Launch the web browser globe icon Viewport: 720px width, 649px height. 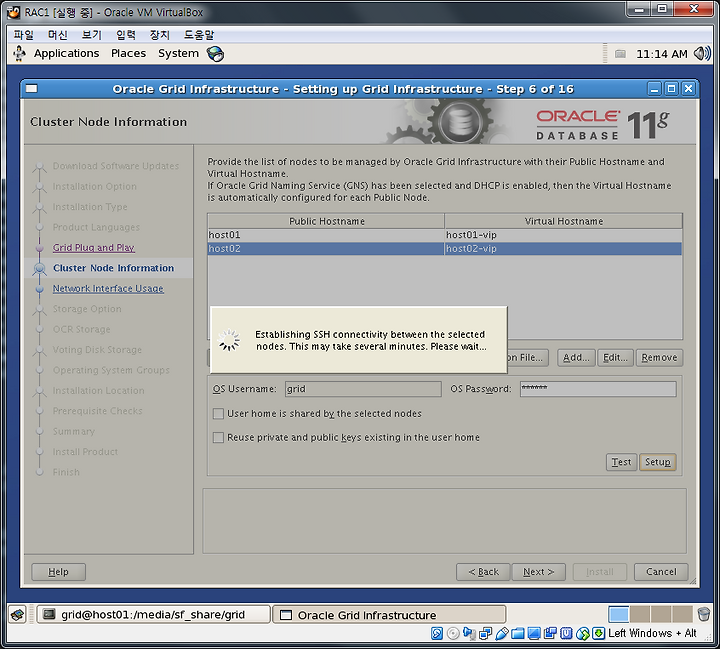(x=215, y=54)
